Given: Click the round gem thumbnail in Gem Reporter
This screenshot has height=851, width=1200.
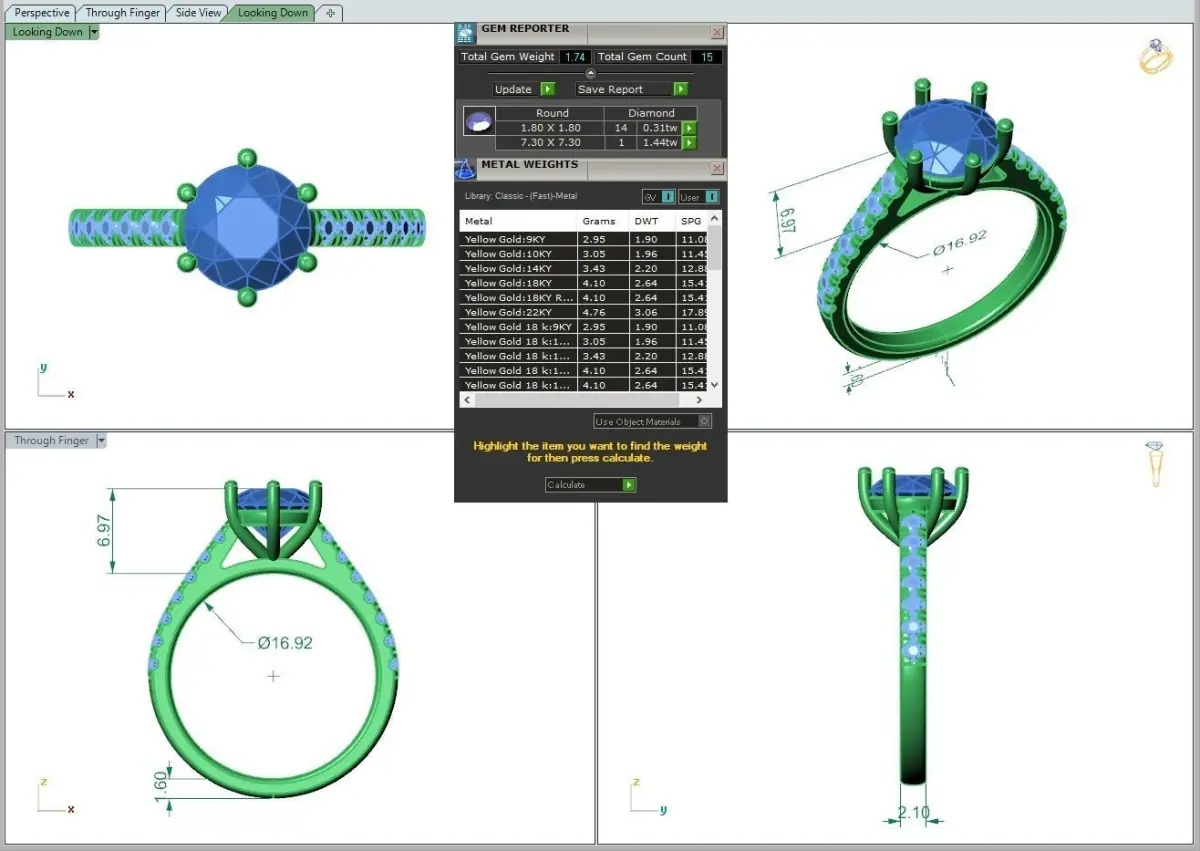Looking at the screenshot, I should 479,122.
